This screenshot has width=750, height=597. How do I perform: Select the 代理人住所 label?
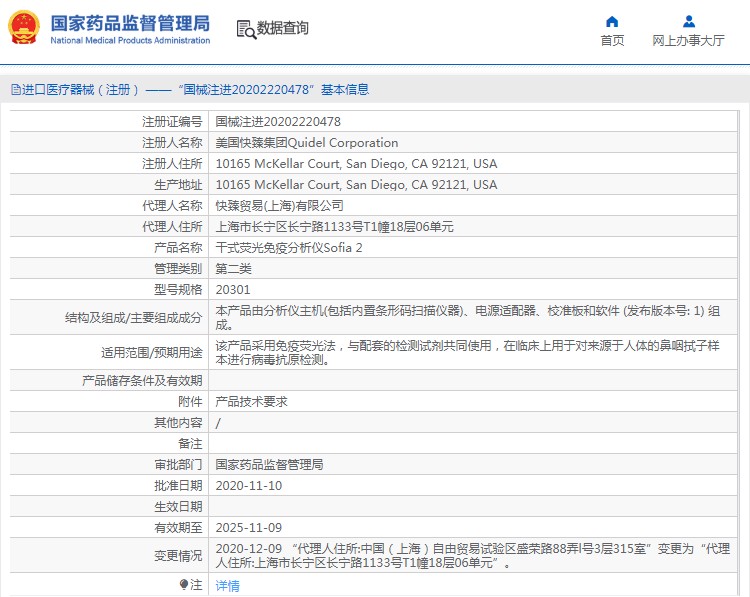(172, 227)
